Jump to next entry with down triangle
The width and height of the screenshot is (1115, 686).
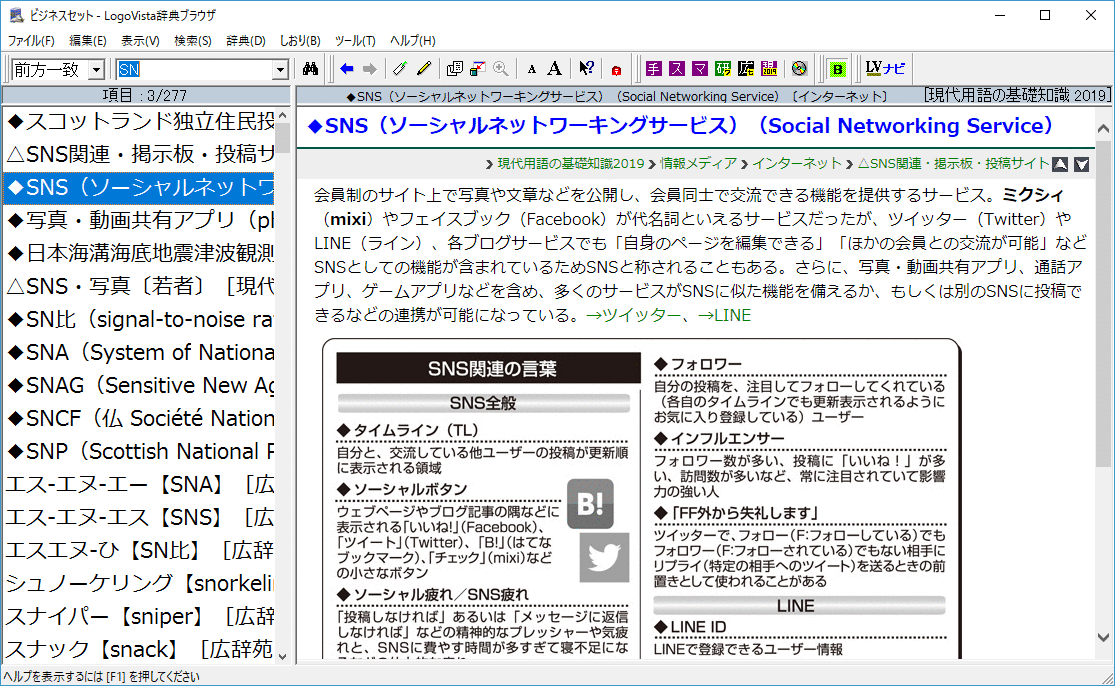(x=1082, y=164)
